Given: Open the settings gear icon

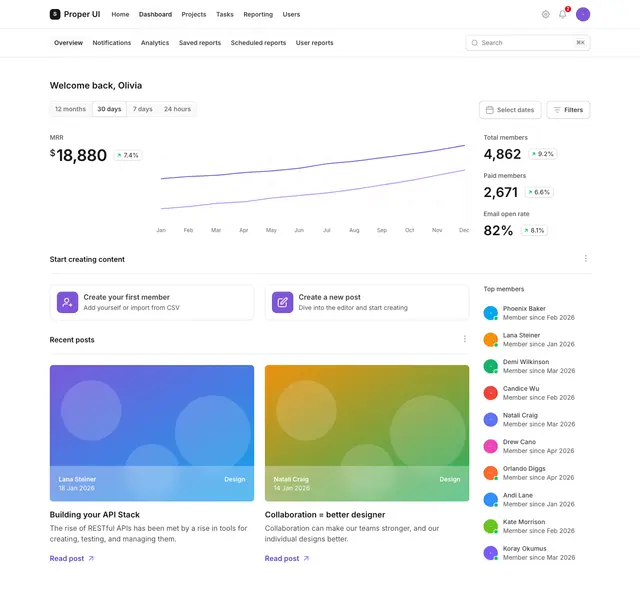Looking at the screenshot, I should coord(545,14).
